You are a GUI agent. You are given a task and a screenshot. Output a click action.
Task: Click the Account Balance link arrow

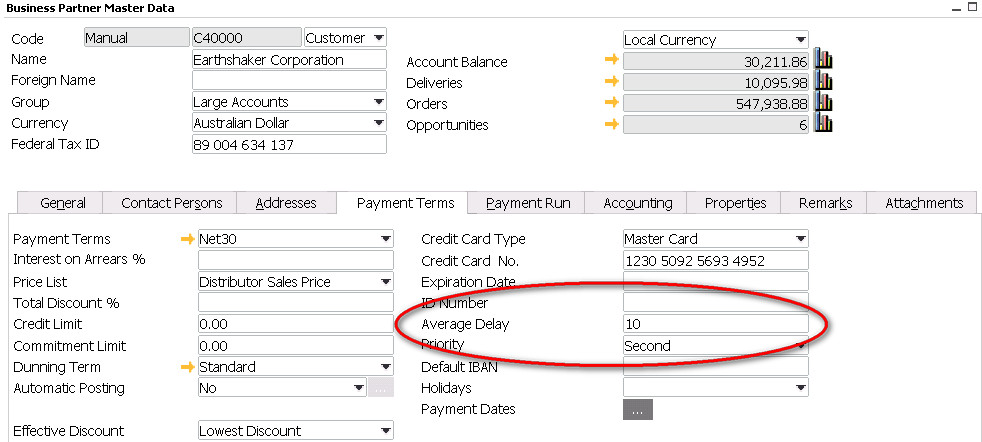coord(612,61)
